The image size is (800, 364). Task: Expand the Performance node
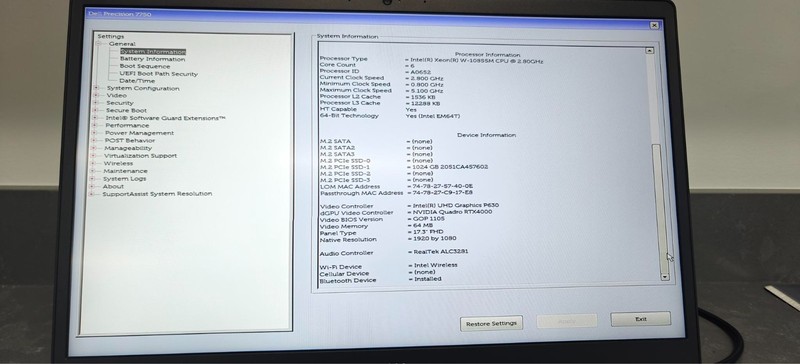(94, 125)
